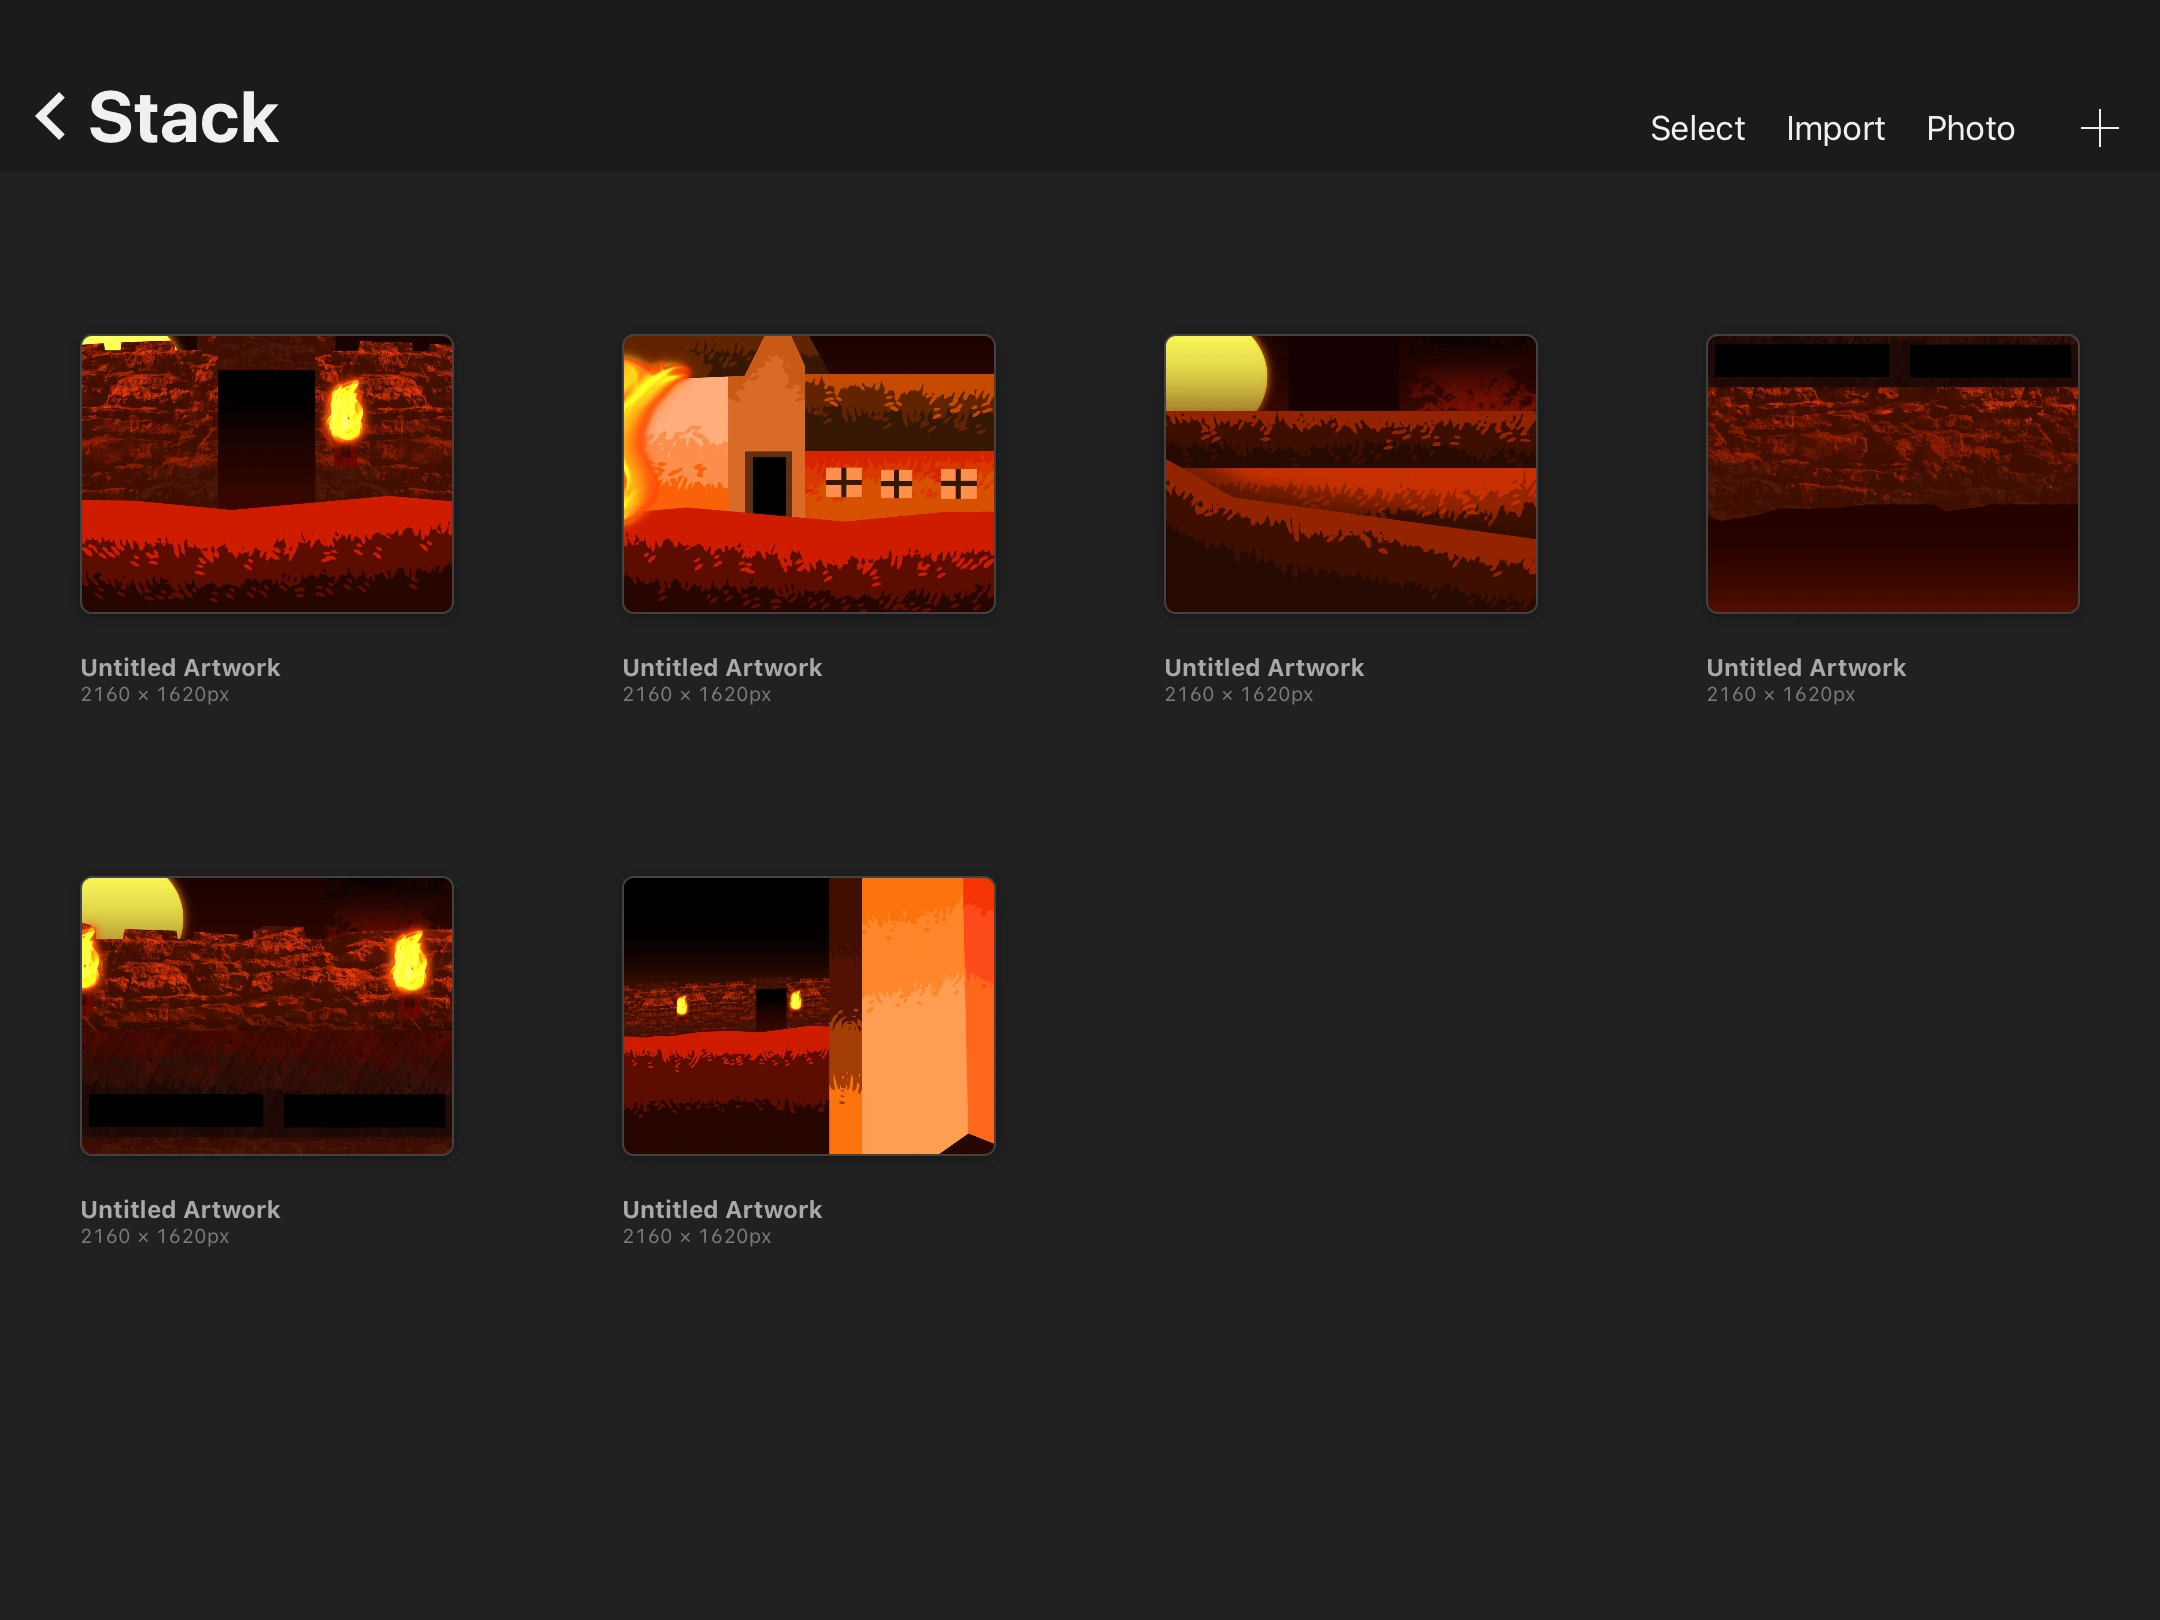The image size is (2160, 1620).
Task: Open artwork with black bars on top
Action: click(1893, 474)
